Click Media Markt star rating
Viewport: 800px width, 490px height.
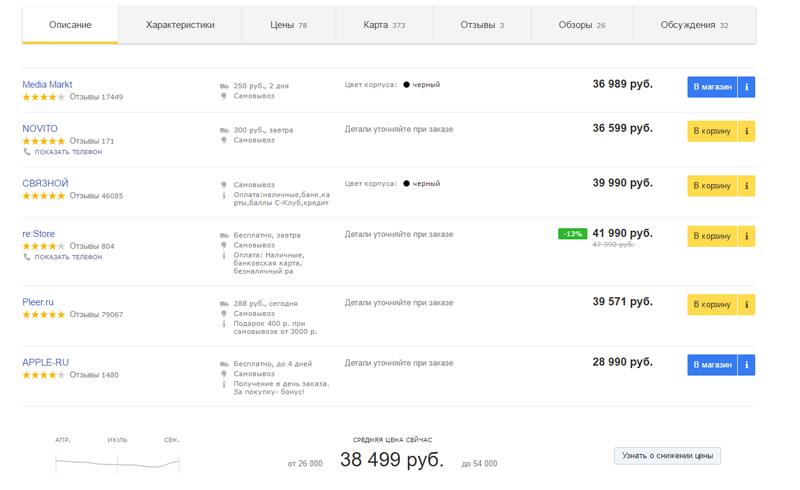(44, 97)
